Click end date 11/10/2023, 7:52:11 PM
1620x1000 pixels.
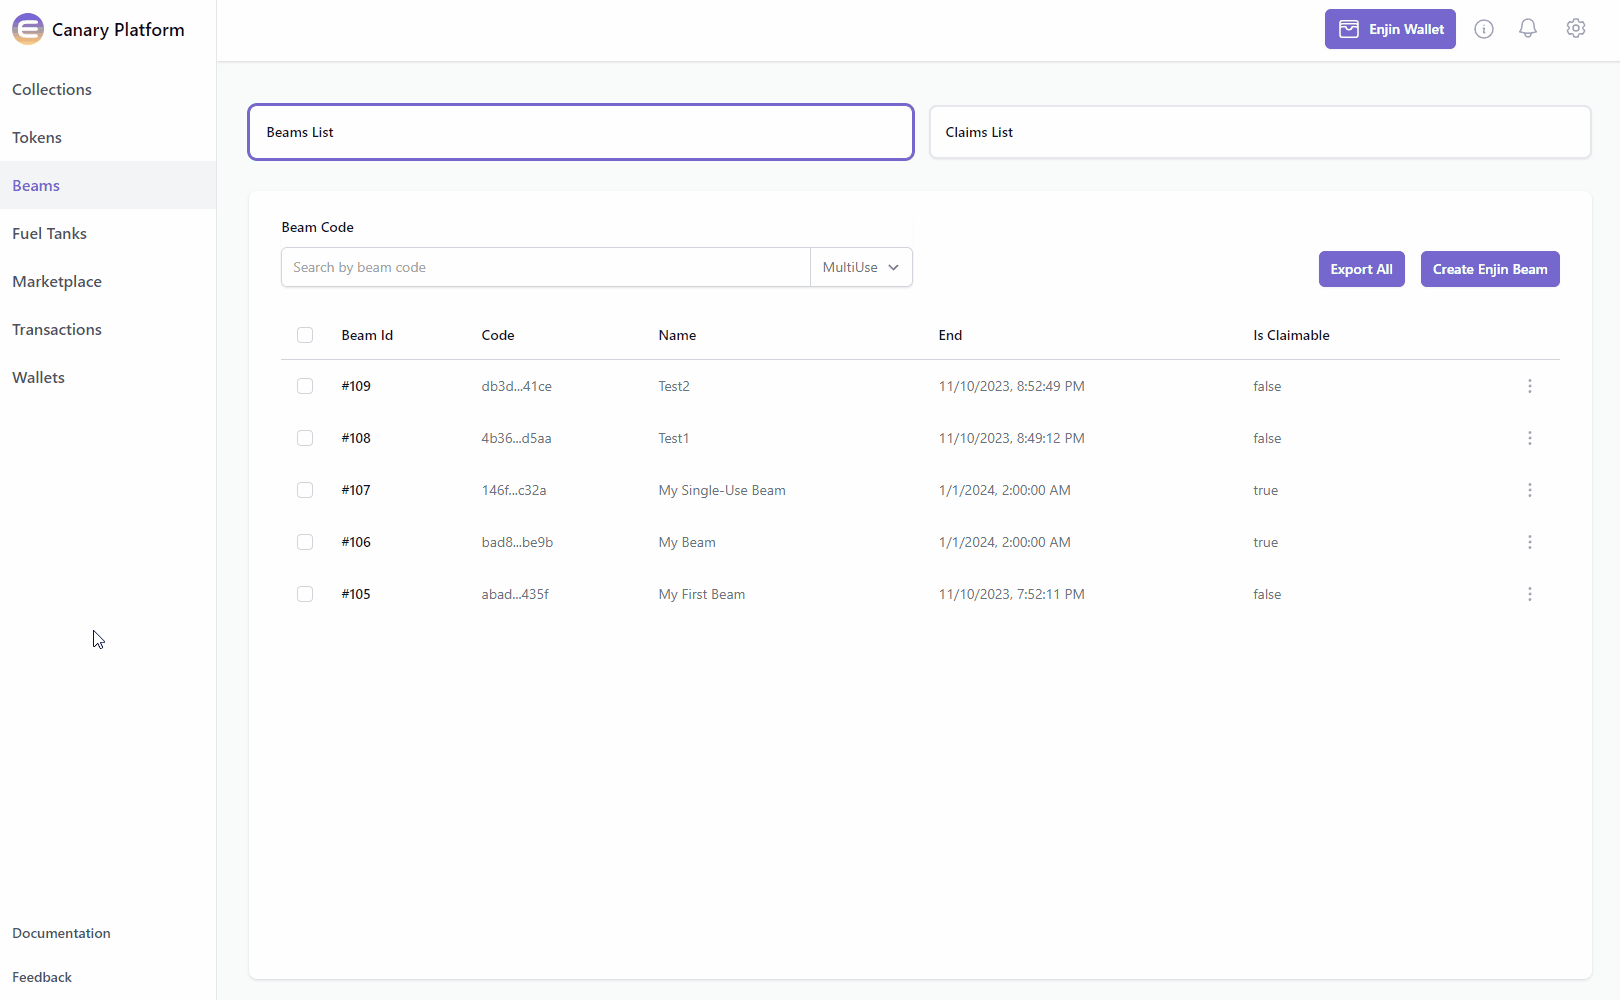click(1012, 594)
